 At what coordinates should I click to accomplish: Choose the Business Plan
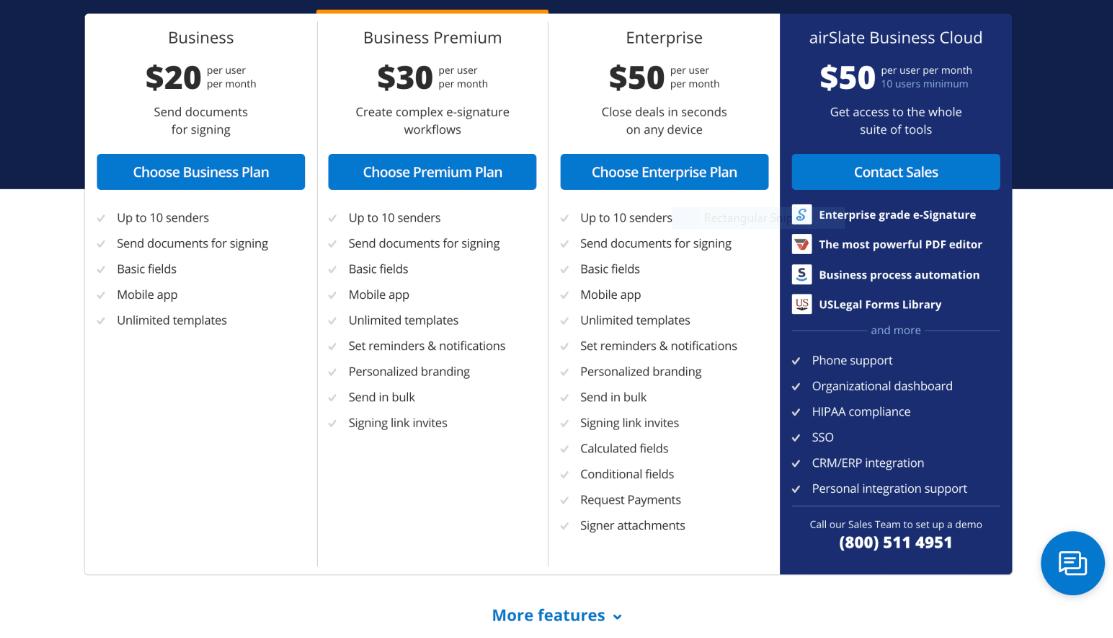coord(201,172)
